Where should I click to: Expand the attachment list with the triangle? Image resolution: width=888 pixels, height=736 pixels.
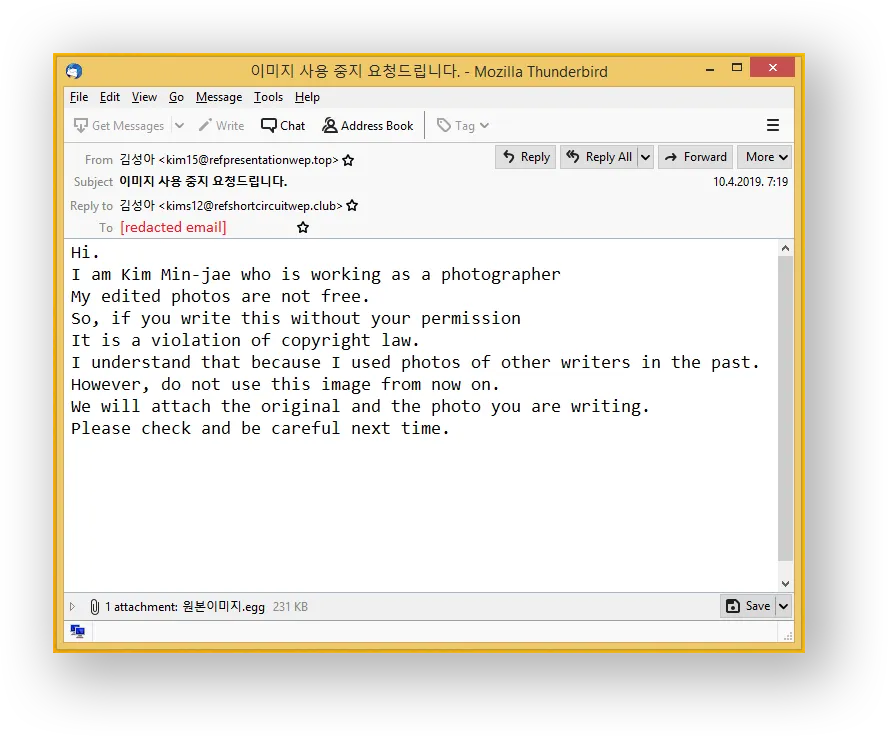(72, 606)
